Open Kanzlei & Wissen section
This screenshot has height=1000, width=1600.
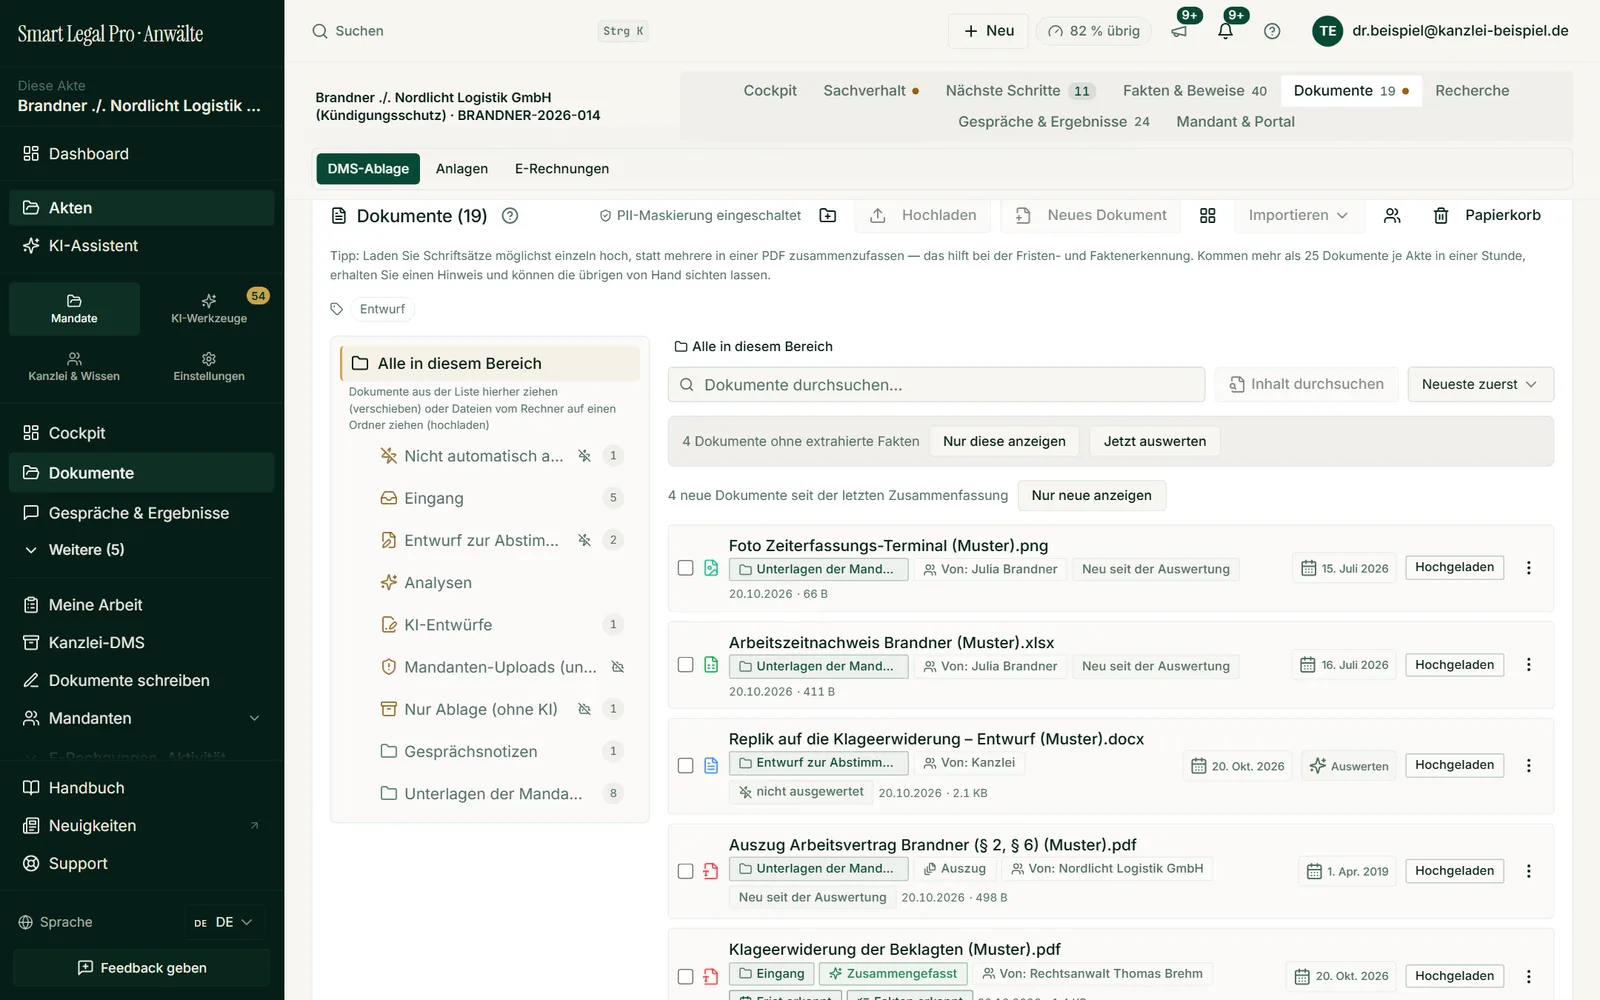[74, 366]
